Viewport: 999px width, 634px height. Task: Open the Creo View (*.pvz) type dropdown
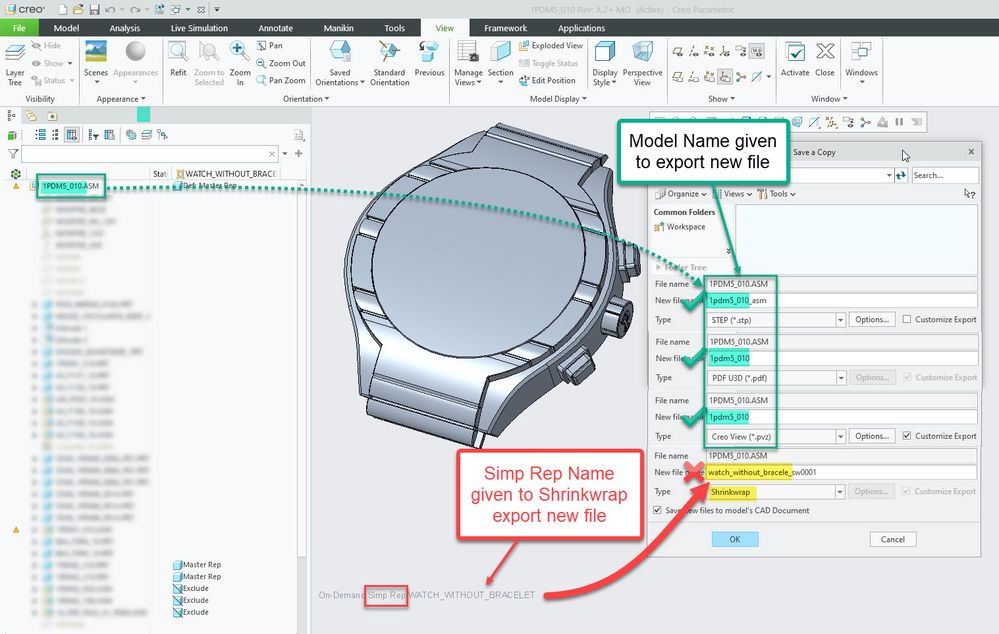840,436
